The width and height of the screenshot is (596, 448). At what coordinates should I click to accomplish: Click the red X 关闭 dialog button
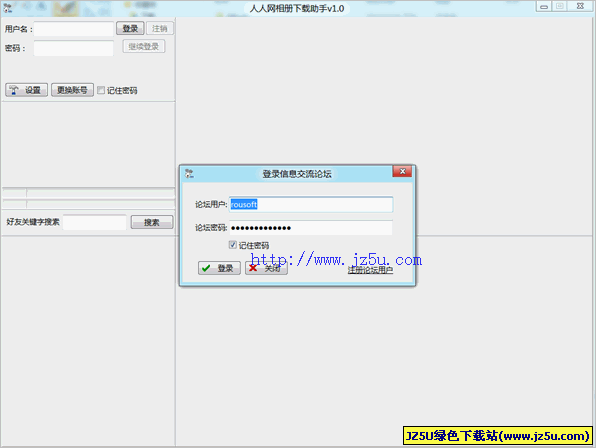266,268
